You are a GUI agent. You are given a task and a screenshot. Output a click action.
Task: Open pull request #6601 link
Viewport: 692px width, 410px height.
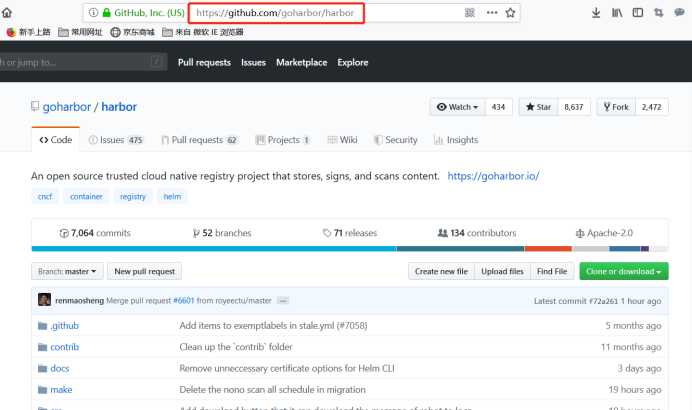coord(184,301)
